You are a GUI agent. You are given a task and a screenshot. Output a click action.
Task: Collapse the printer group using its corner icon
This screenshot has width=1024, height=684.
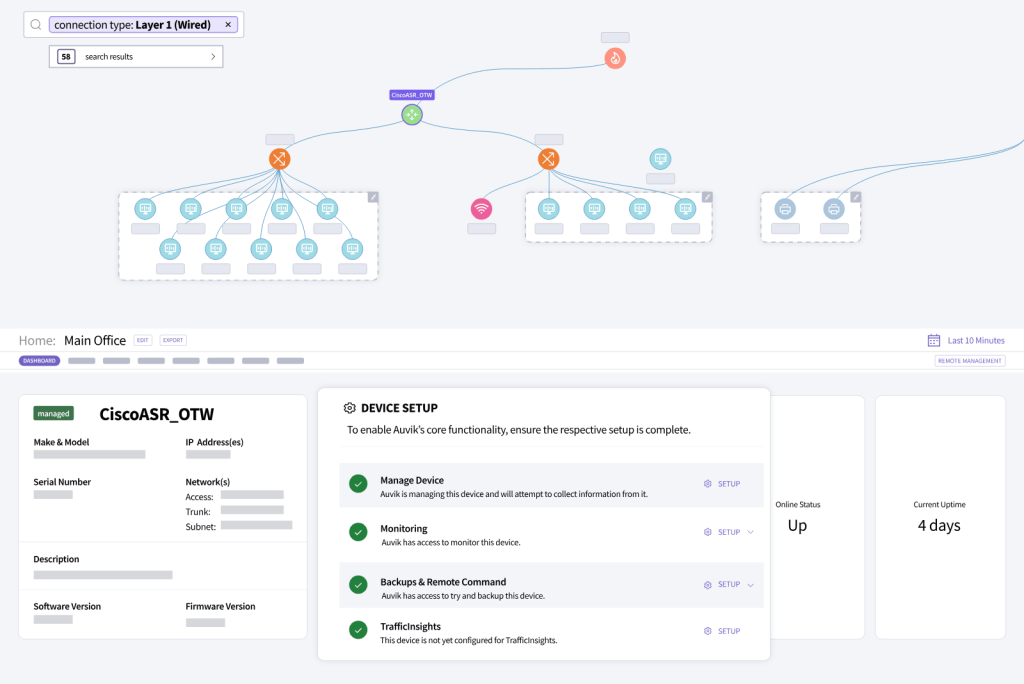coord(856,197)
